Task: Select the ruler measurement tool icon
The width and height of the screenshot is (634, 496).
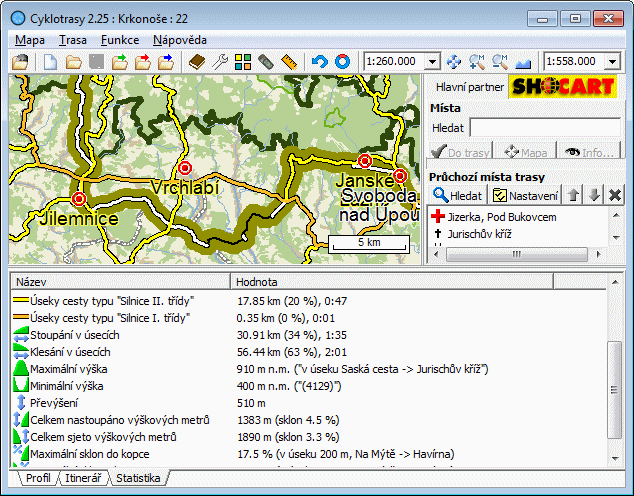Action: coord(290,62)
